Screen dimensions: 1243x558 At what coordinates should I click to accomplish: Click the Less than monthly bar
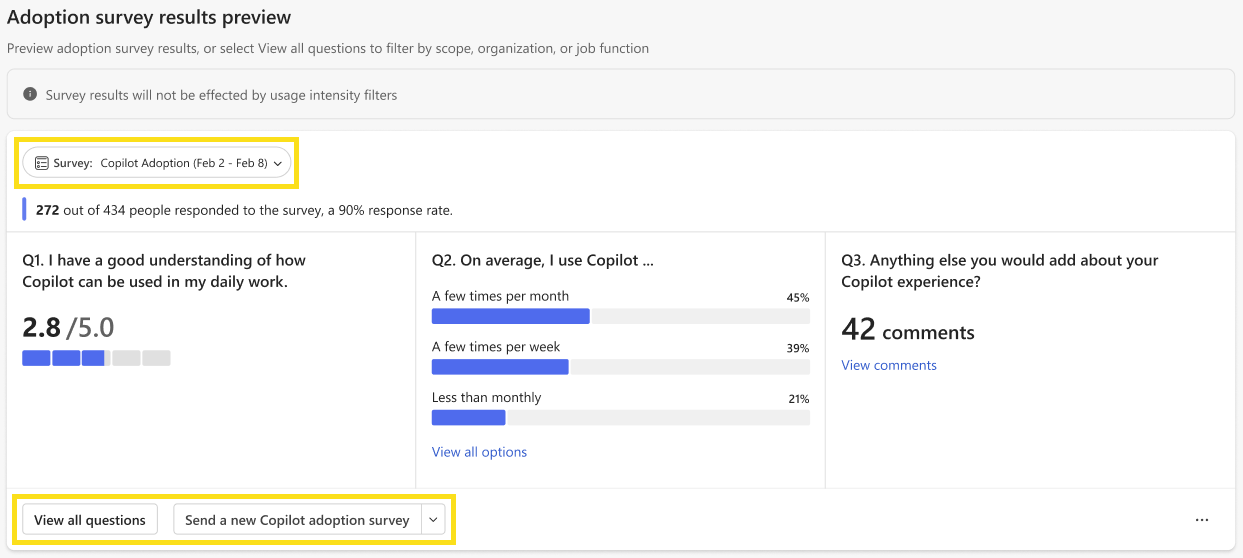coord(620,418)
